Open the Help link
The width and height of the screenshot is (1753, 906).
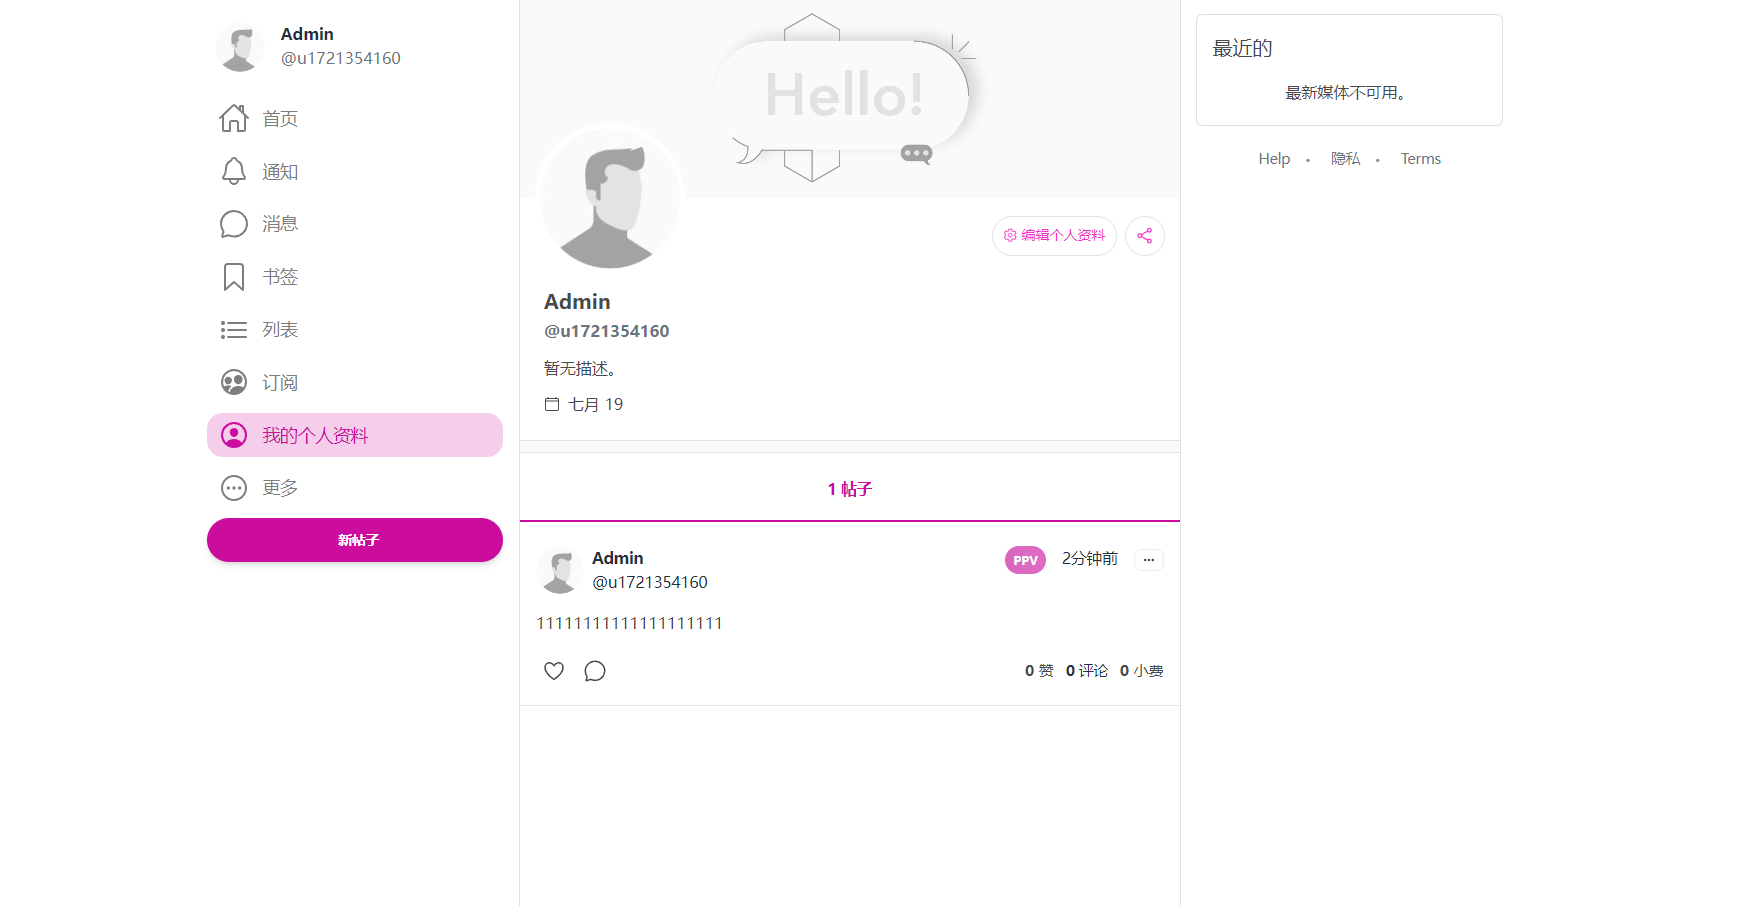(1274, 159)
